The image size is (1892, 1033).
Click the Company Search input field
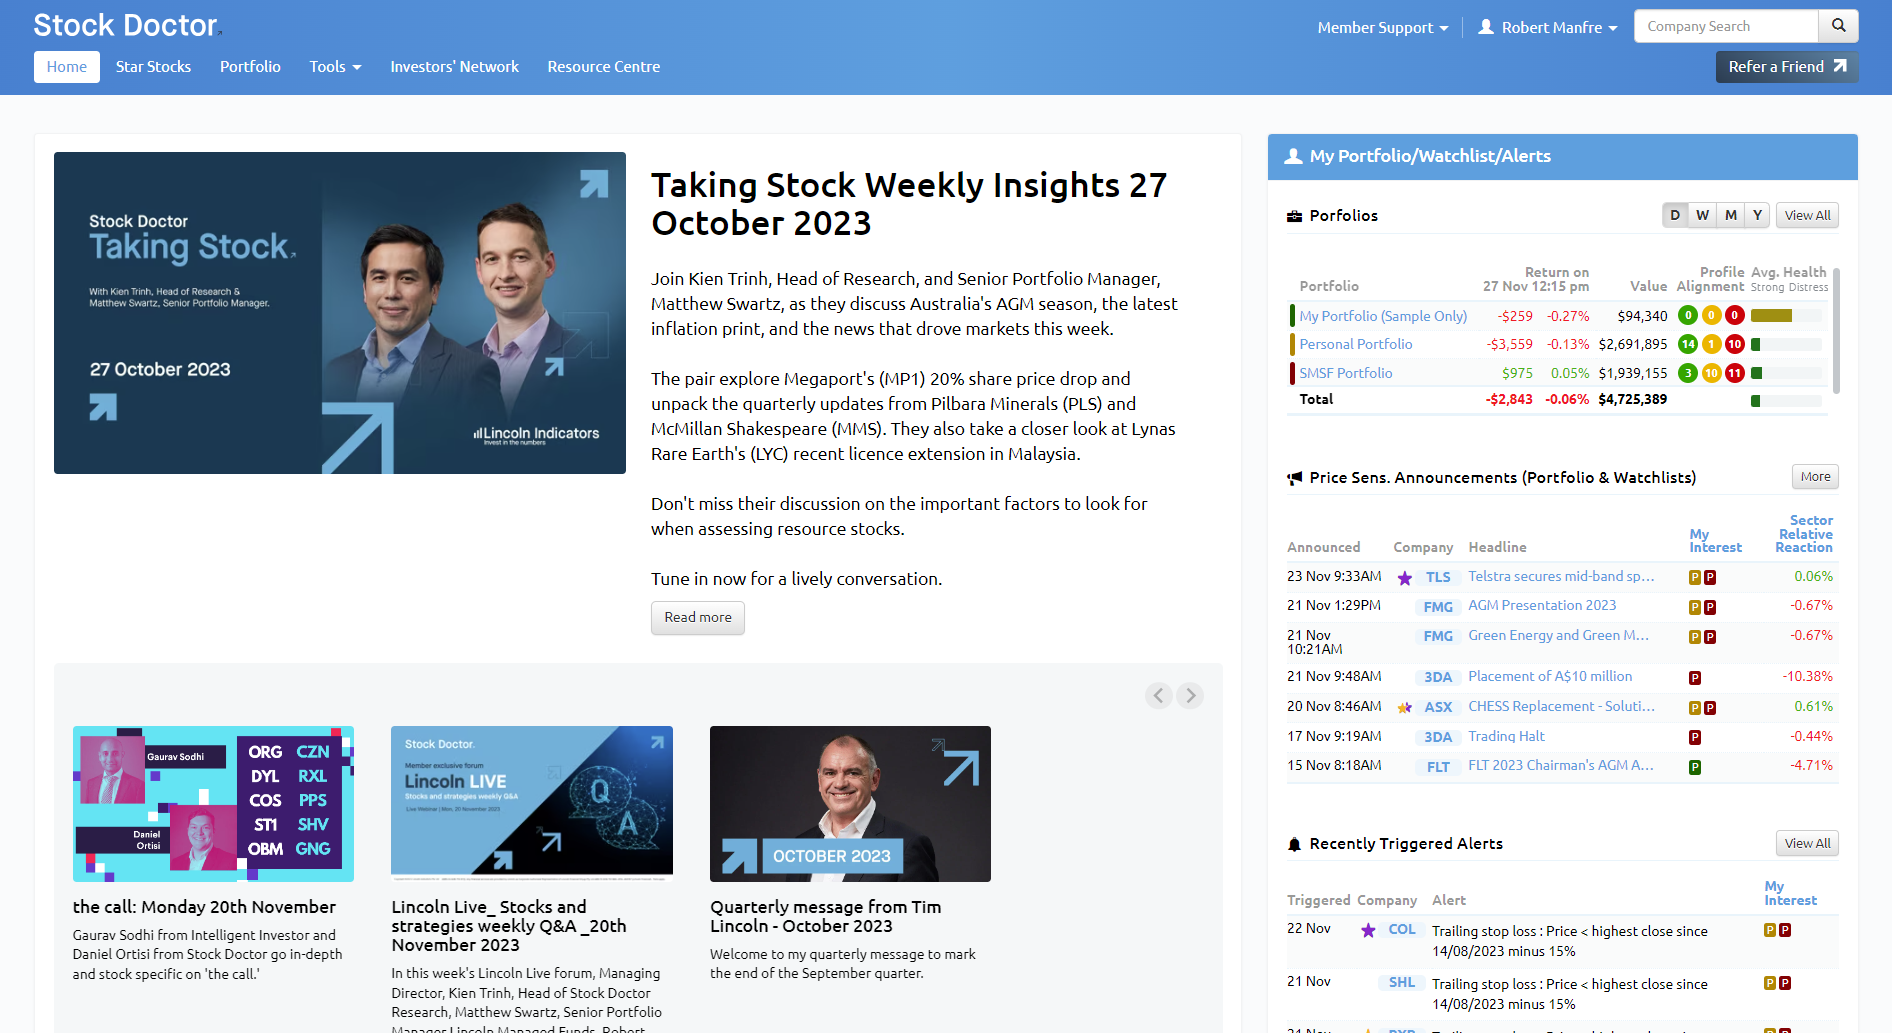coord(1726,26)
